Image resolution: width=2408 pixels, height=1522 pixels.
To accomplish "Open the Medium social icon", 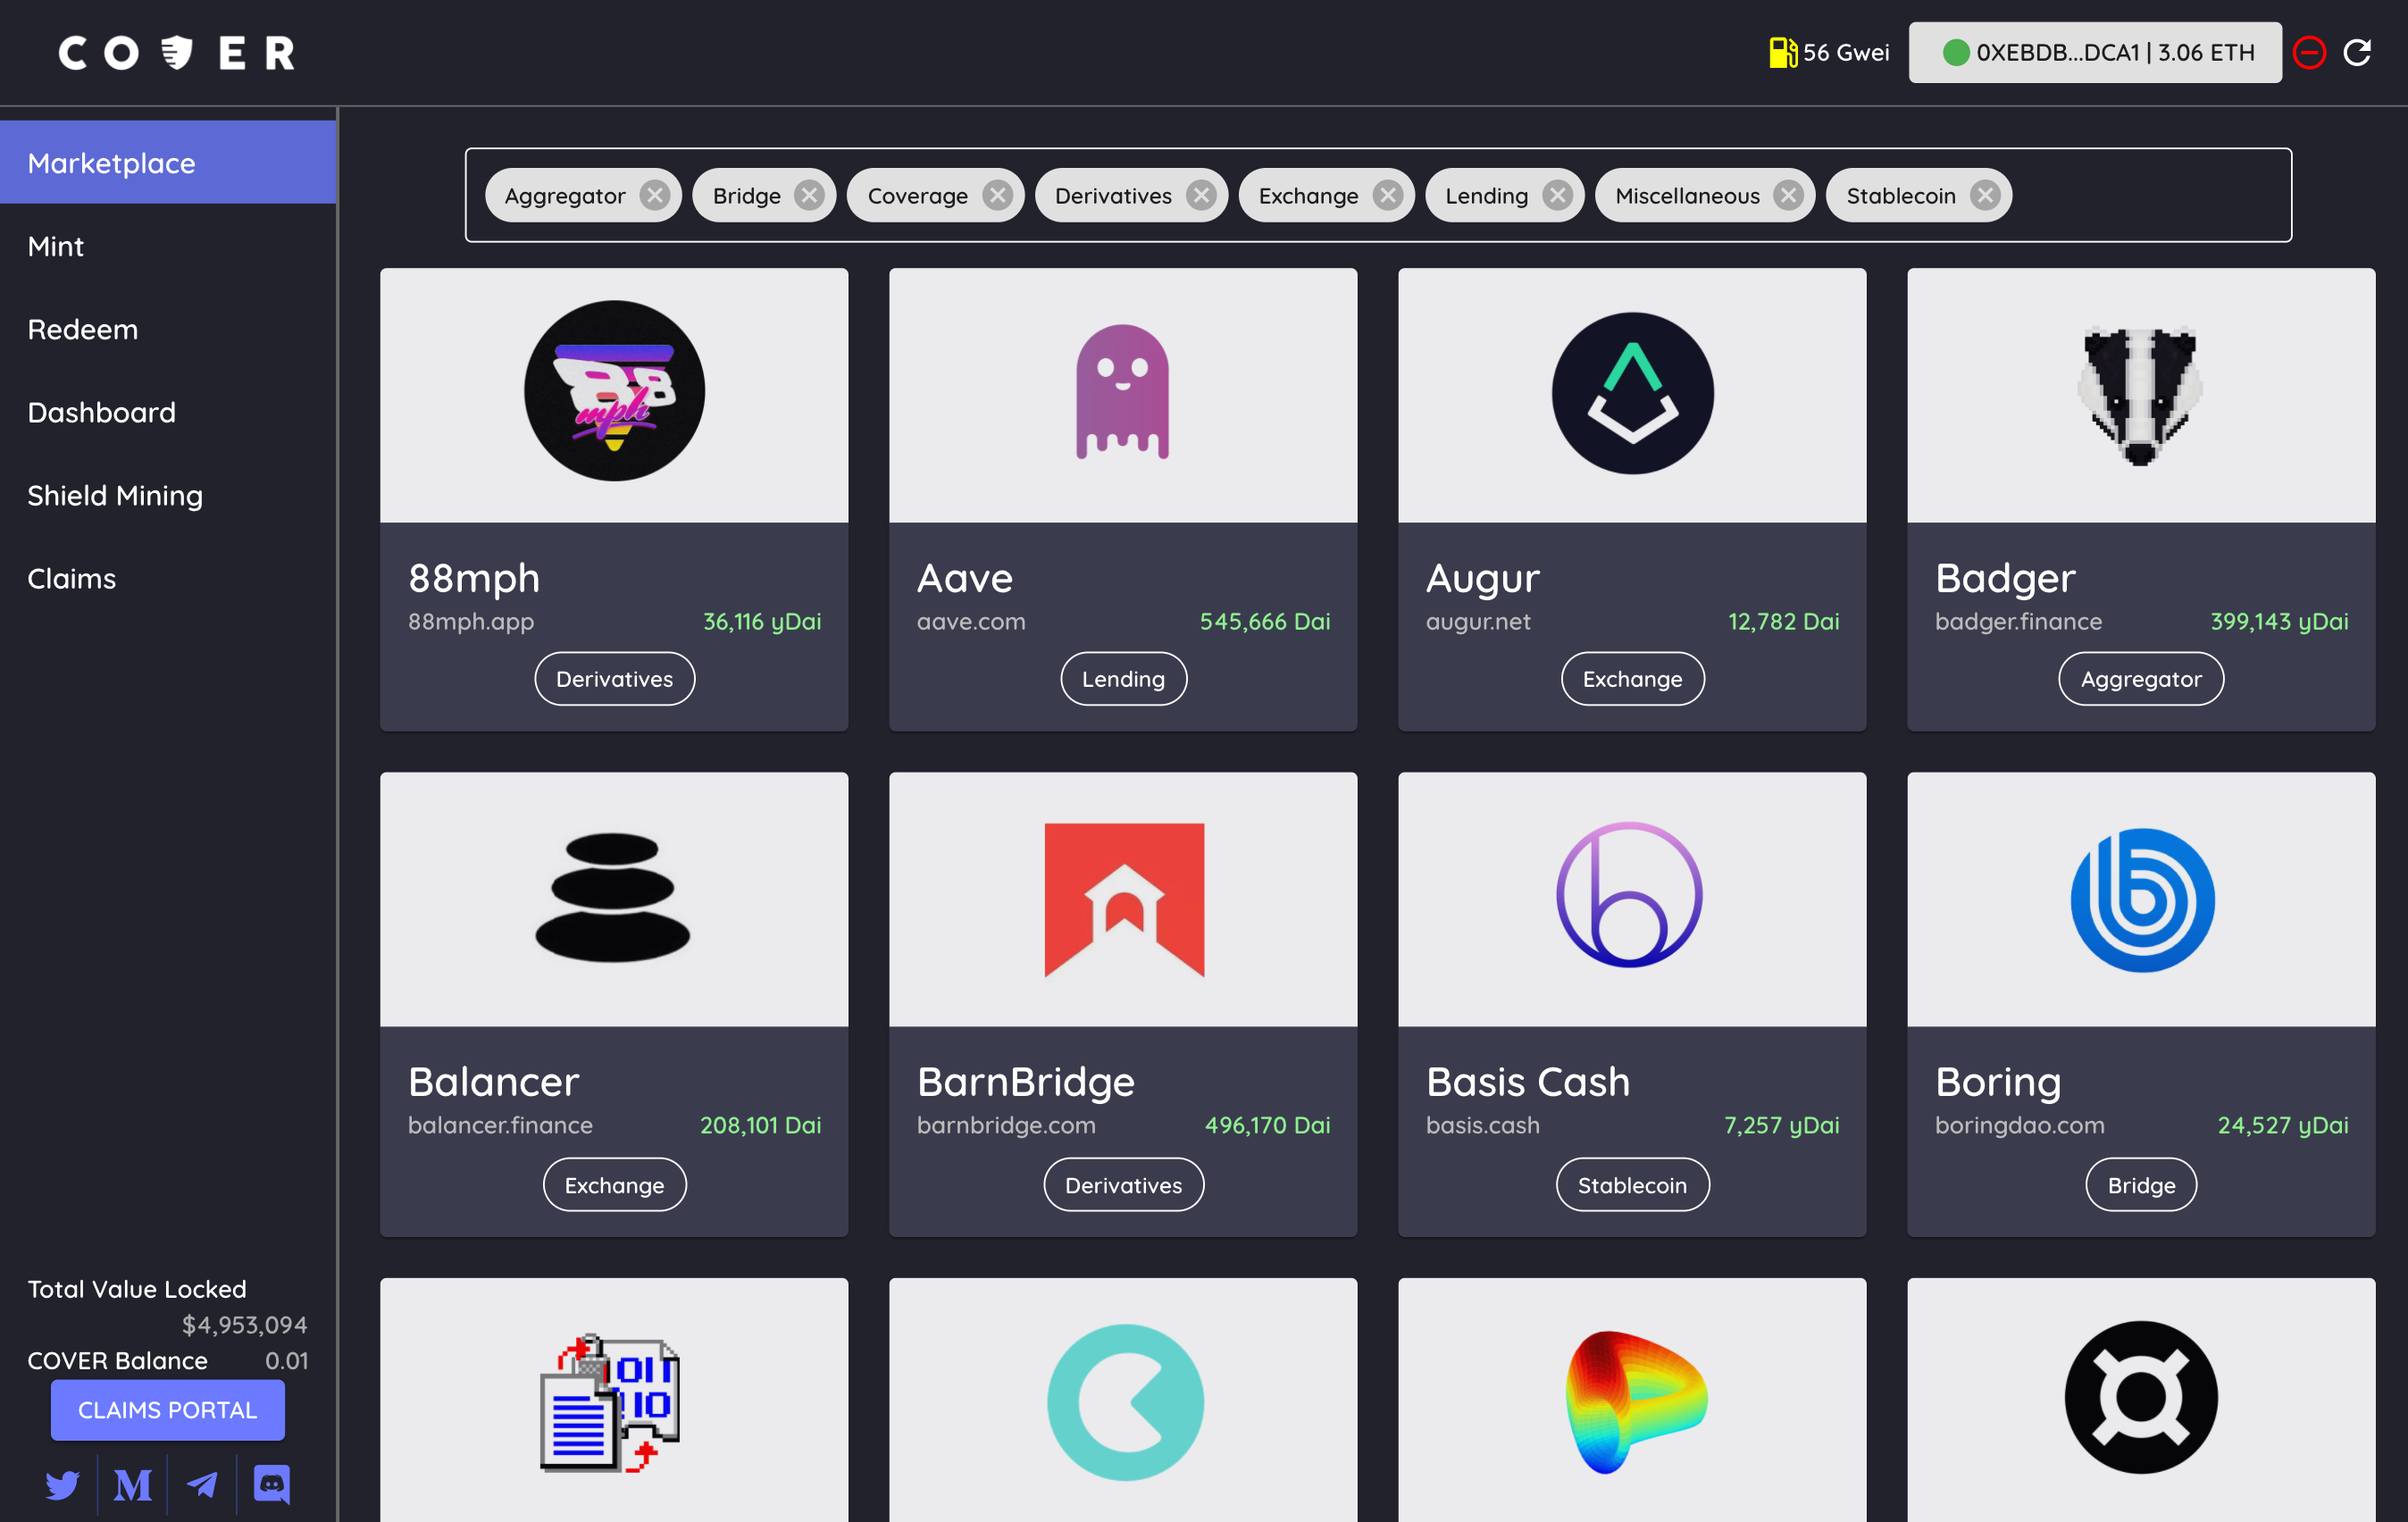I will 132,1484.
